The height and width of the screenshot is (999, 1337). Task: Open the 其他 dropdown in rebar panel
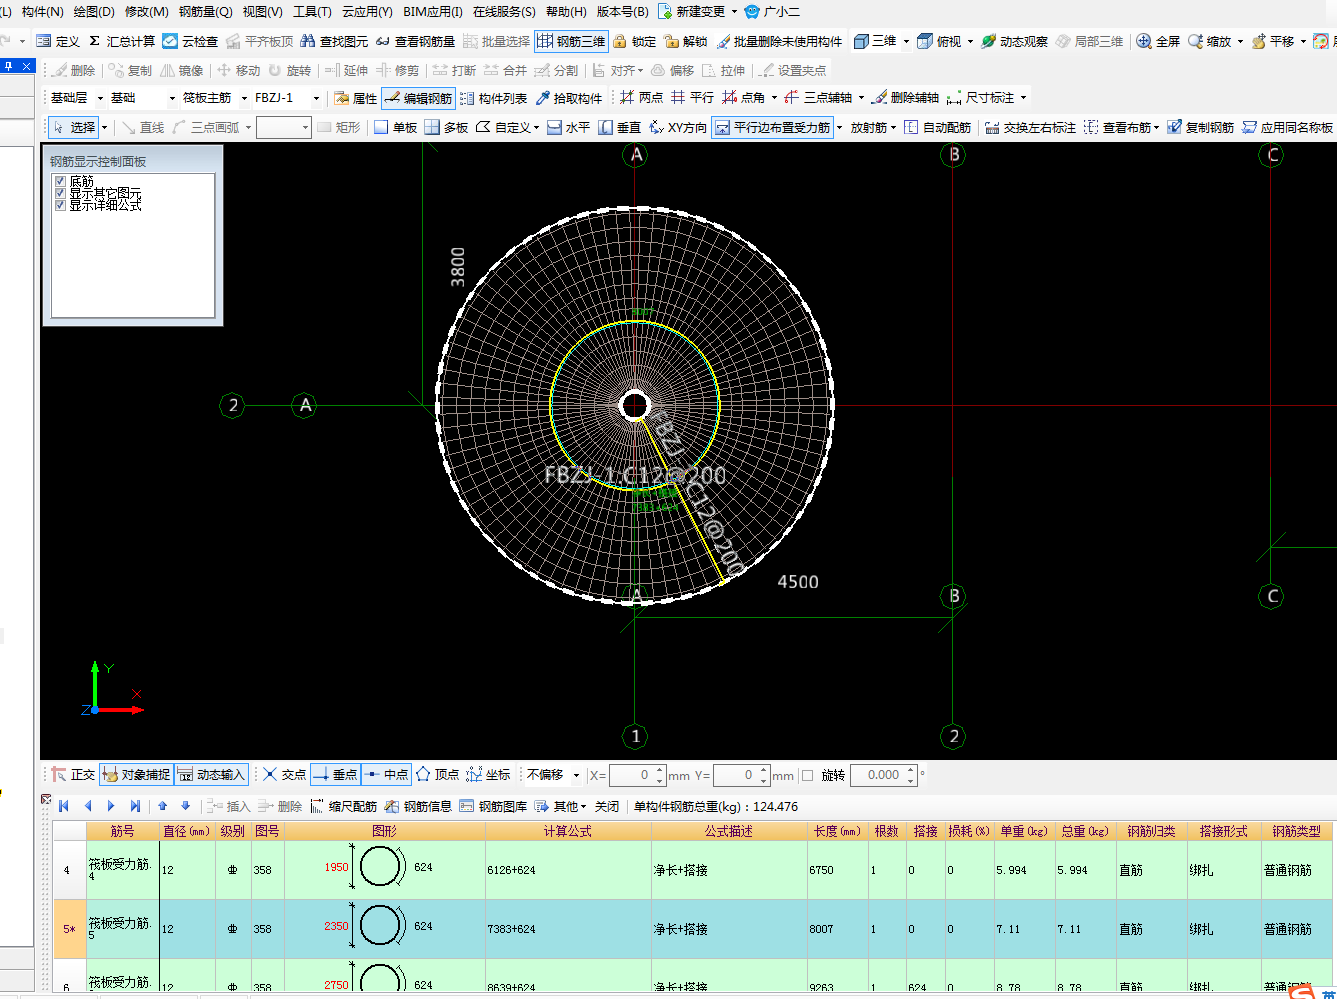coord(560,806)
